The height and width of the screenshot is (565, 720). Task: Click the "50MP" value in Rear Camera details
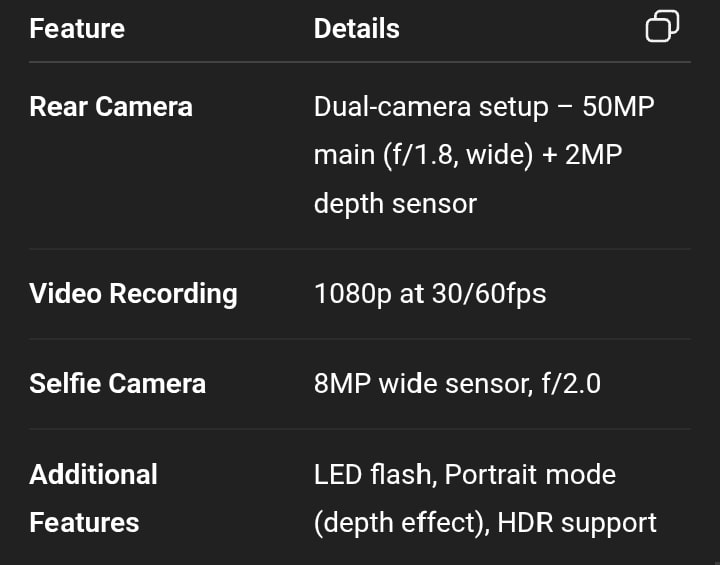pyautogui.click(x=618, y=107)
